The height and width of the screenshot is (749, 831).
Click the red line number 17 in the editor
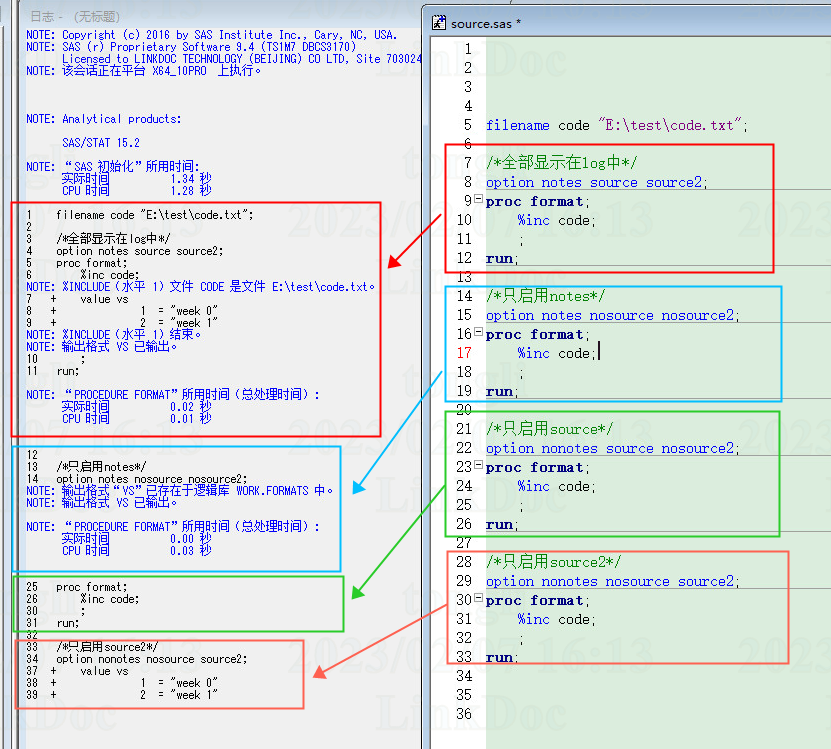464,353
